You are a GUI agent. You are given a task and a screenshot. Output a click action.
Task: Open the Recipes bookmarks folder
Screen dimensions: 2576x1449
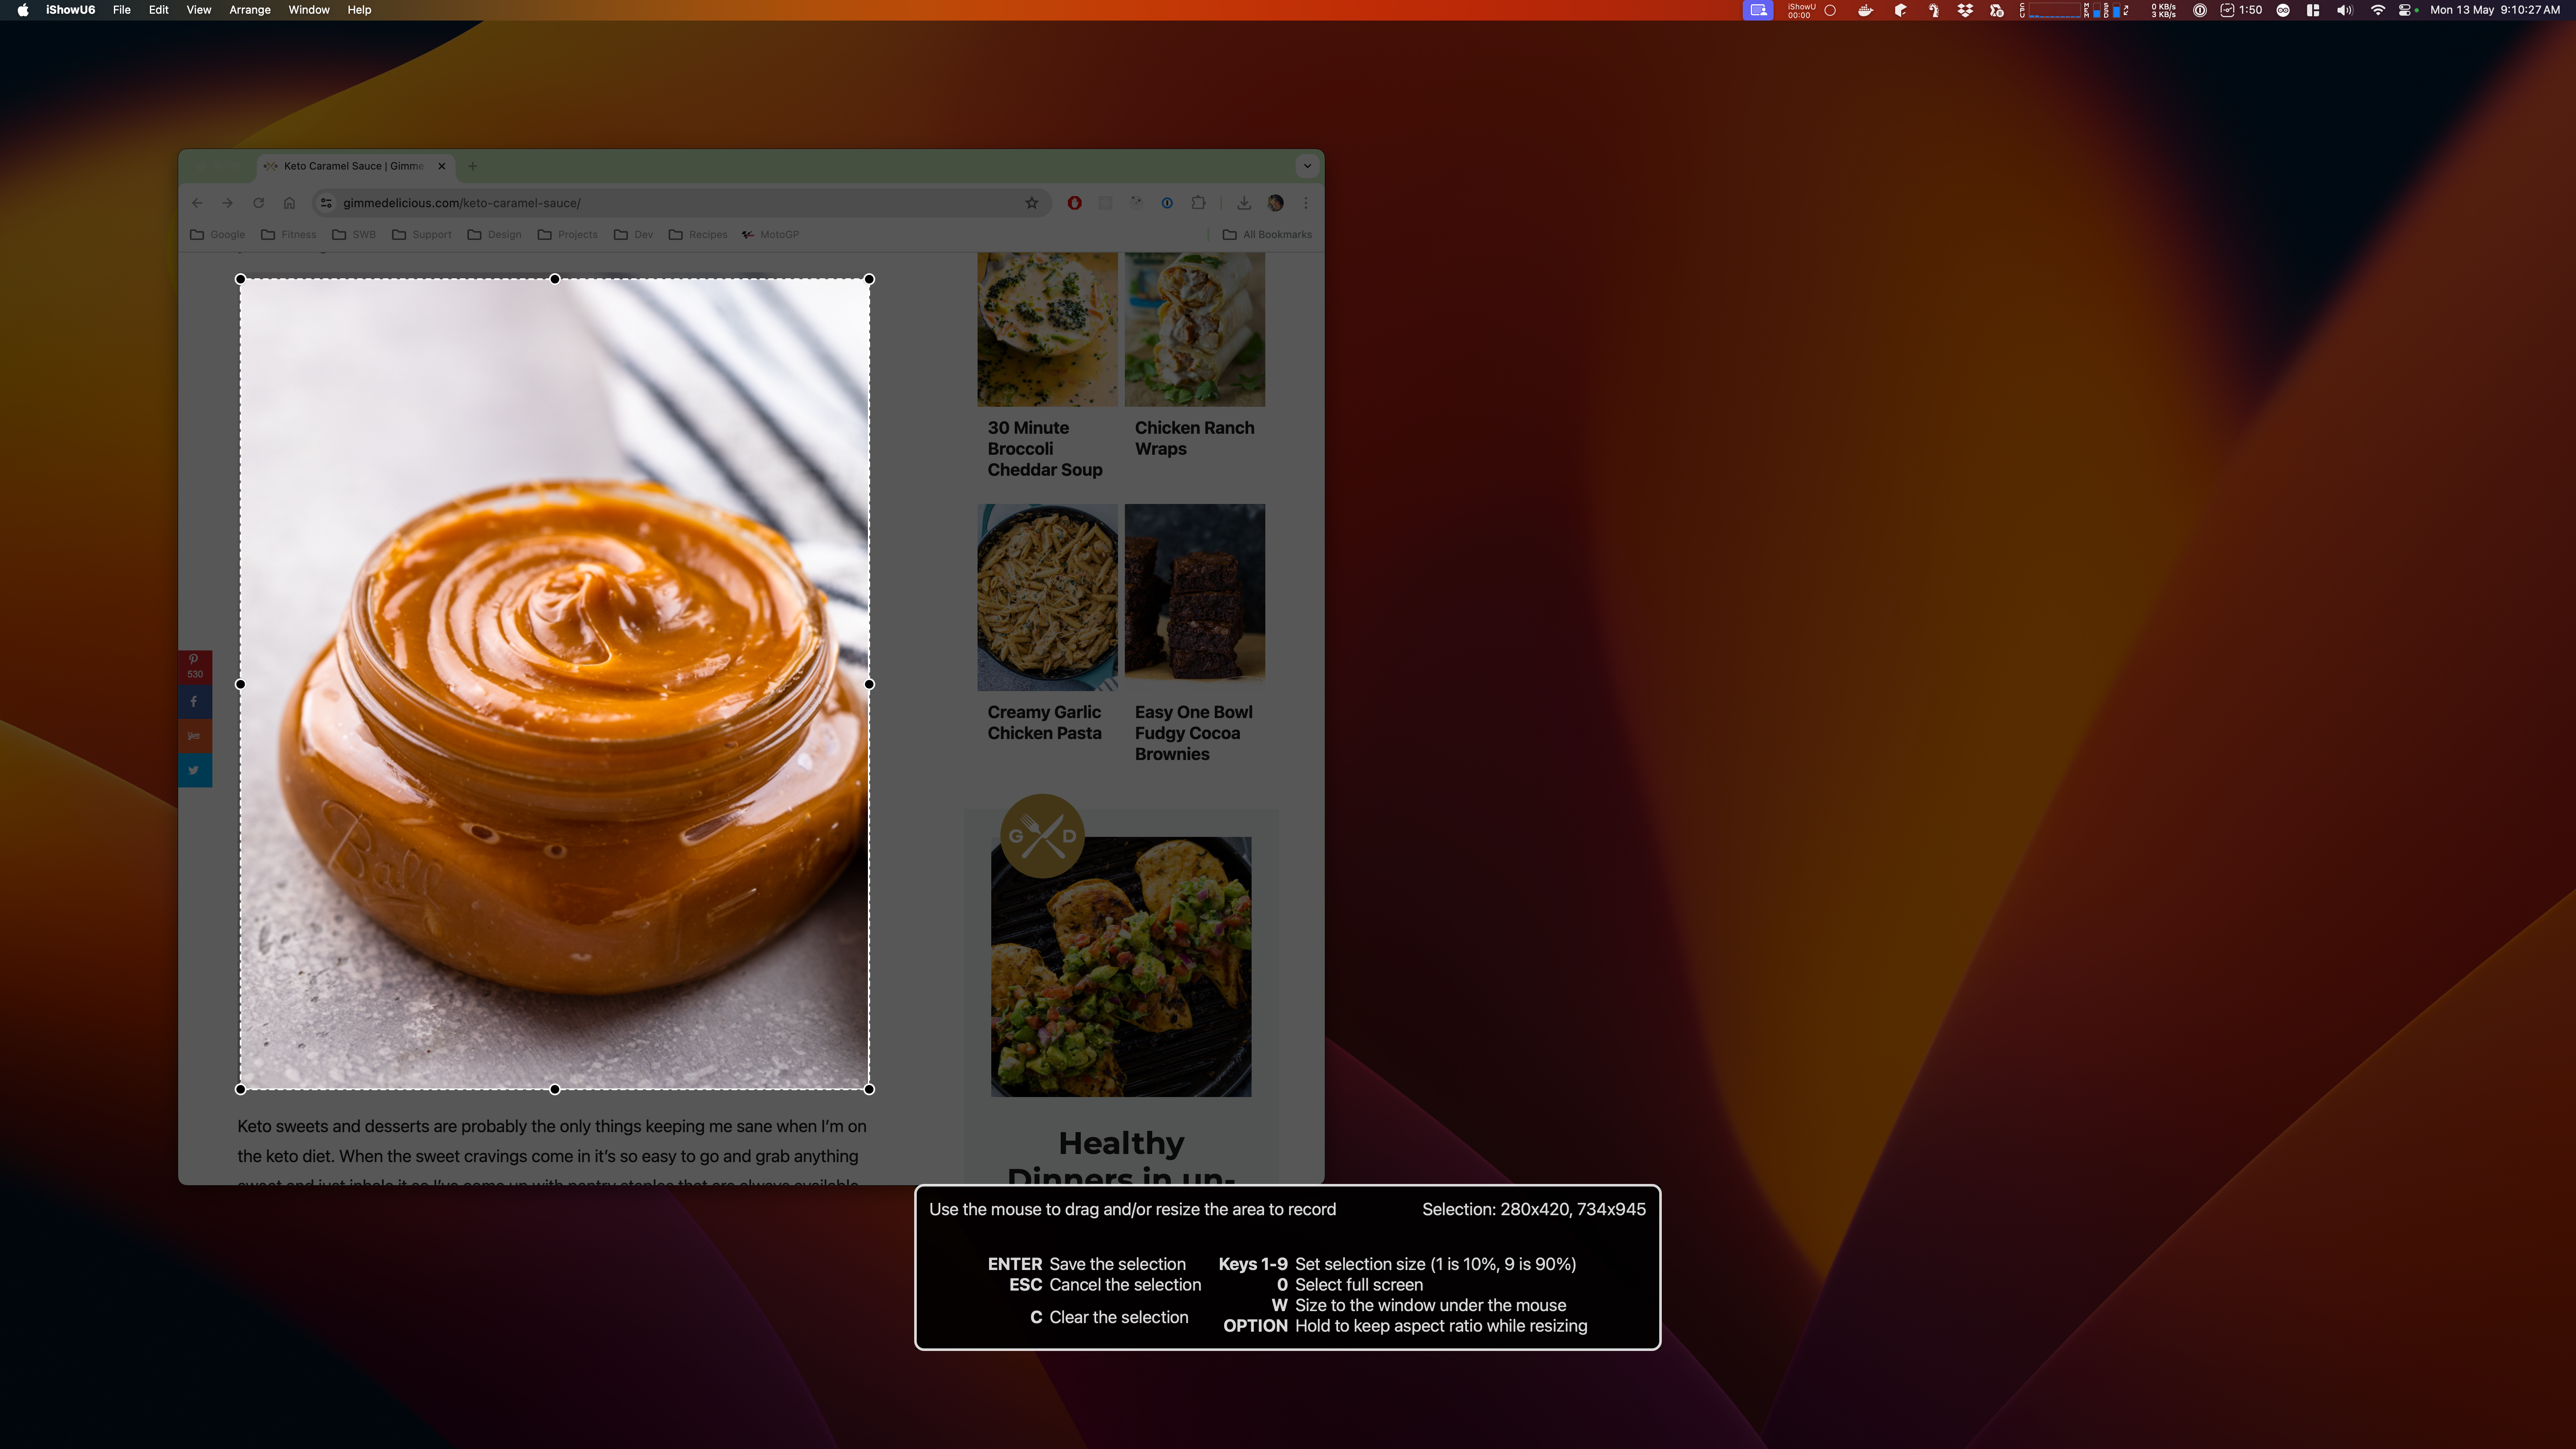tap(698, 235)
